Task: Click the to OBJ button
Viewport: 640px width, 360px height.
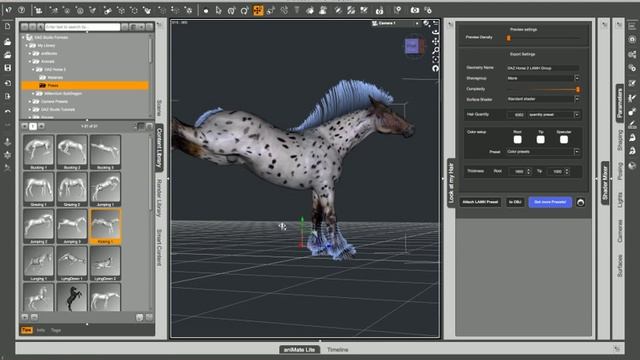Action: [x=515, y=202]
